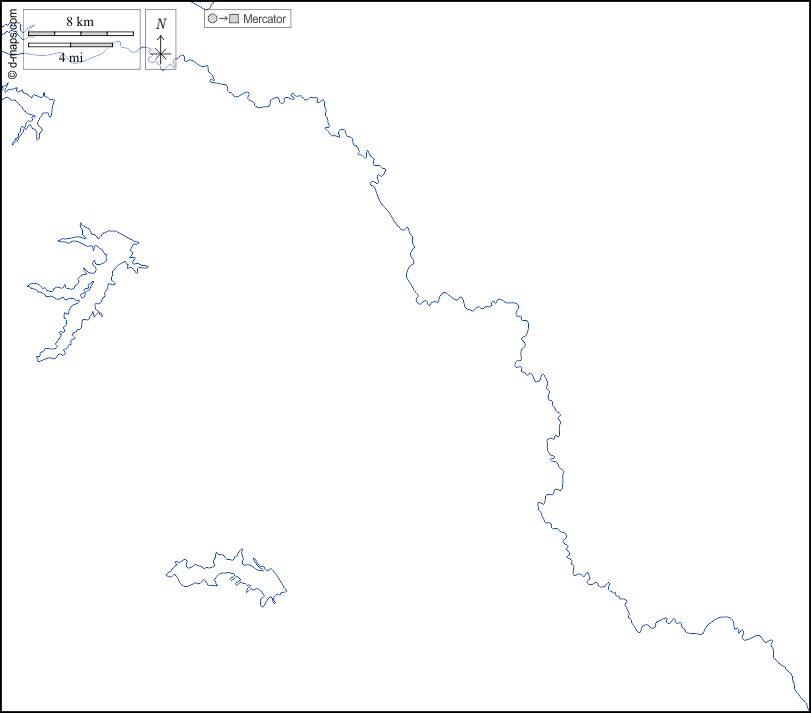Click the 4 mi scale label
The width and height of the screenshot is (811, 713).
pyautogui.click(x=70, y=58)
